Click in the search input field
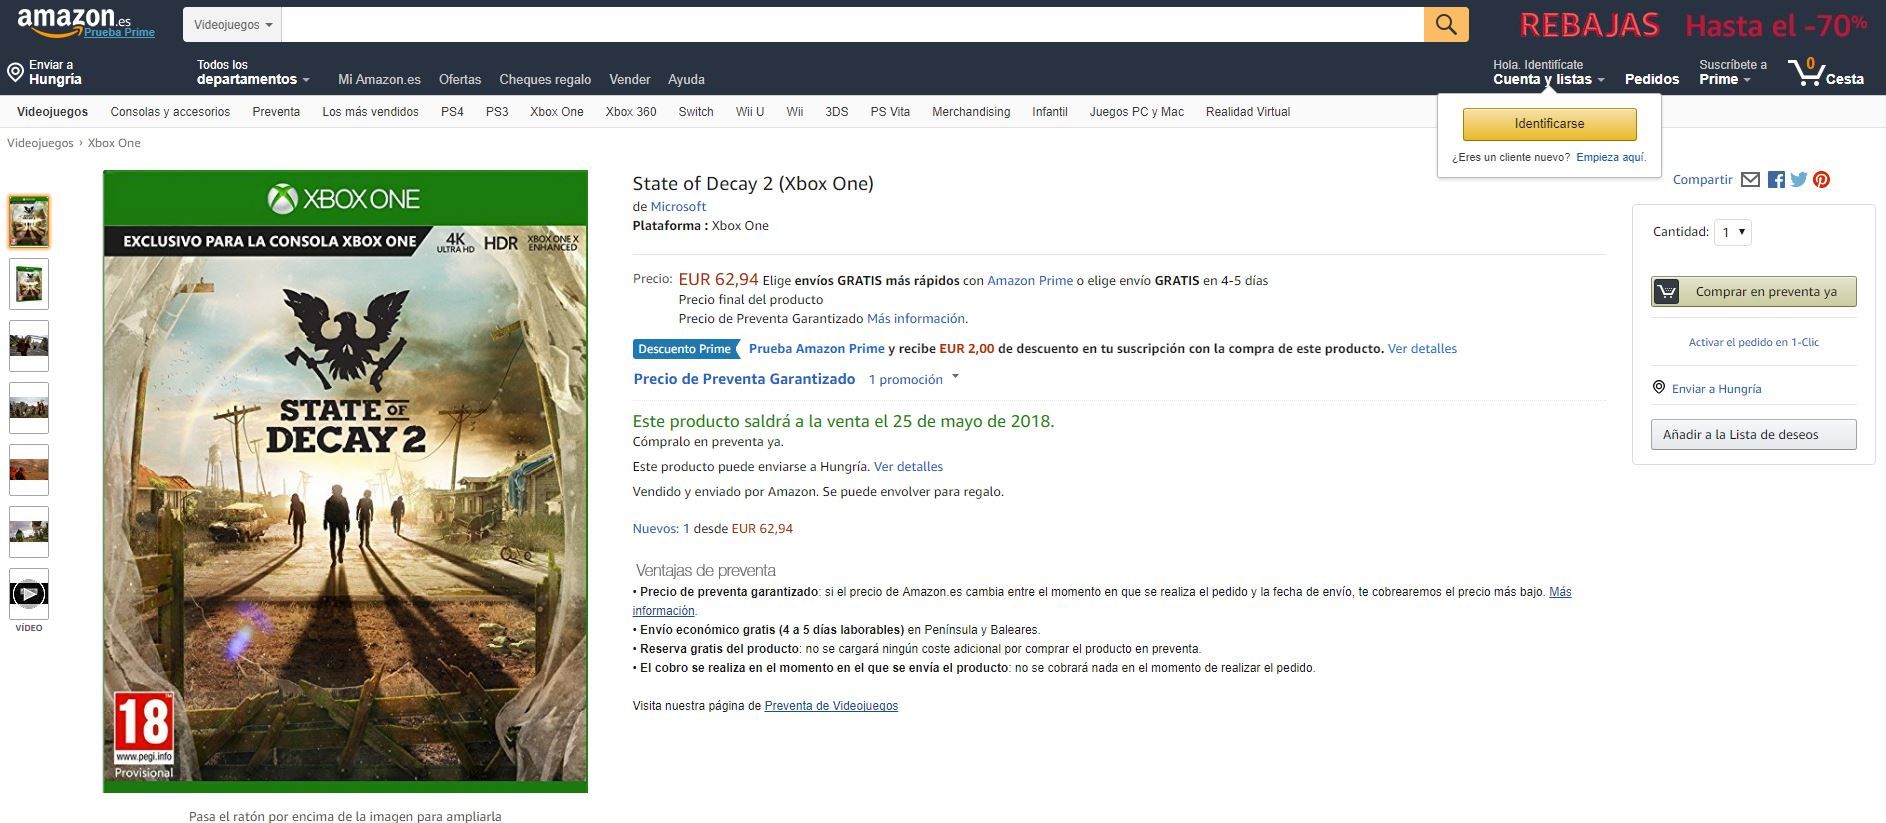The height and width of the screenshot is (823, 1886). tap(853, 24)
